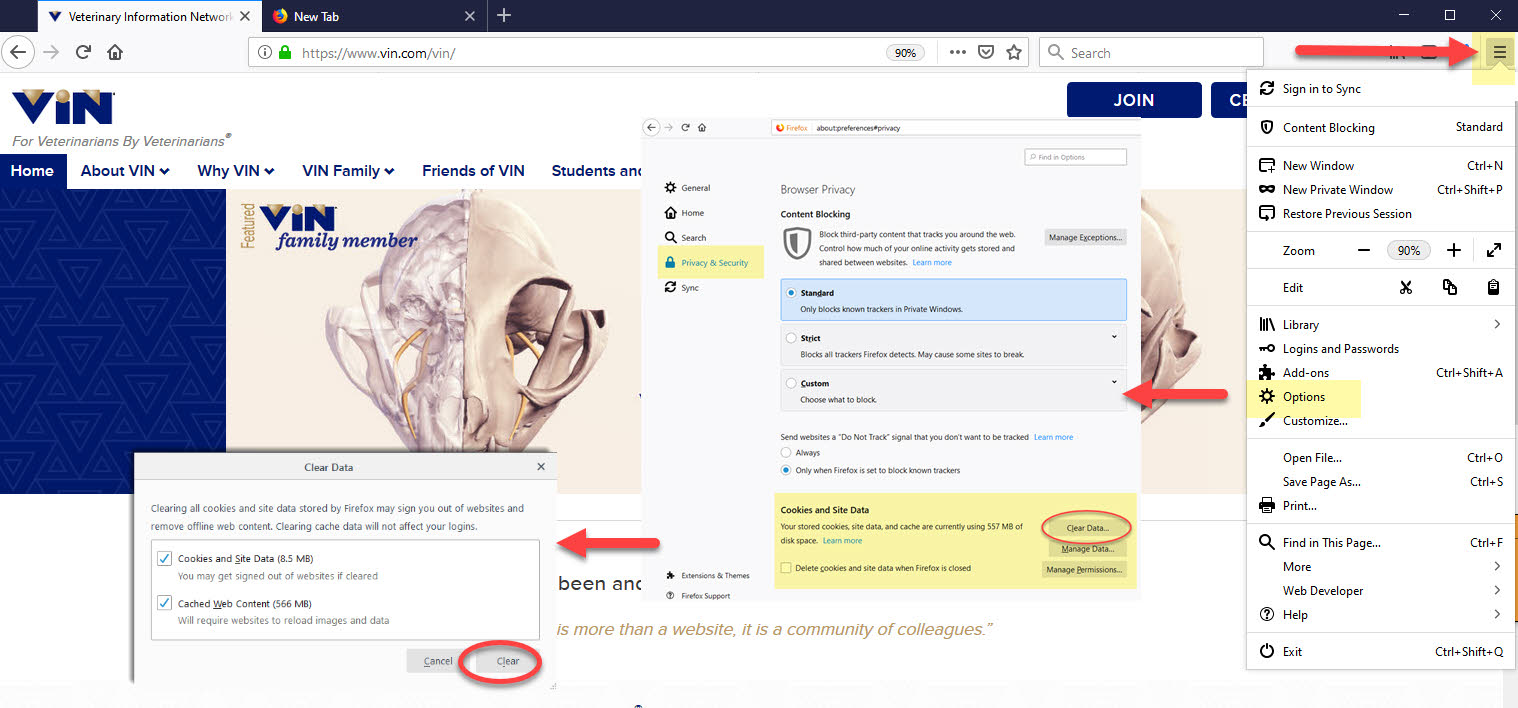Viewport: 1518px width, 708px height.
Task: Open General settings in preferences sidebar
Action: coord(687,188)
